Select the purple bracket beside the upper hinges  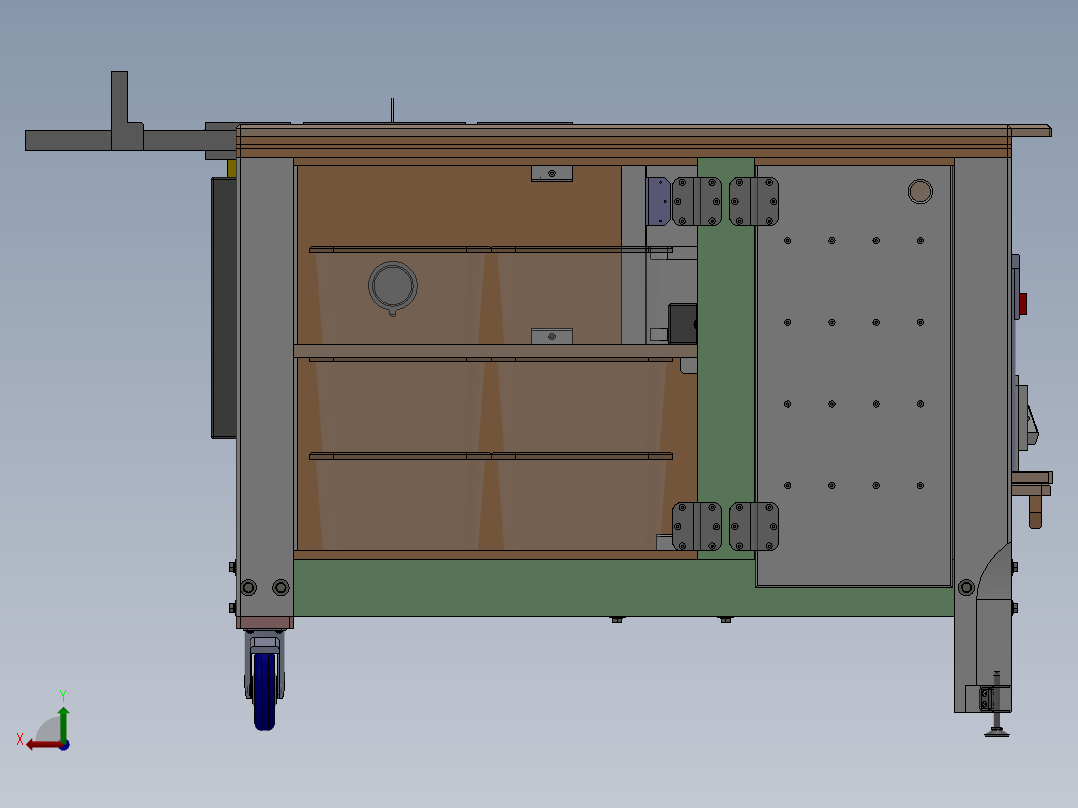coord(658,201)
